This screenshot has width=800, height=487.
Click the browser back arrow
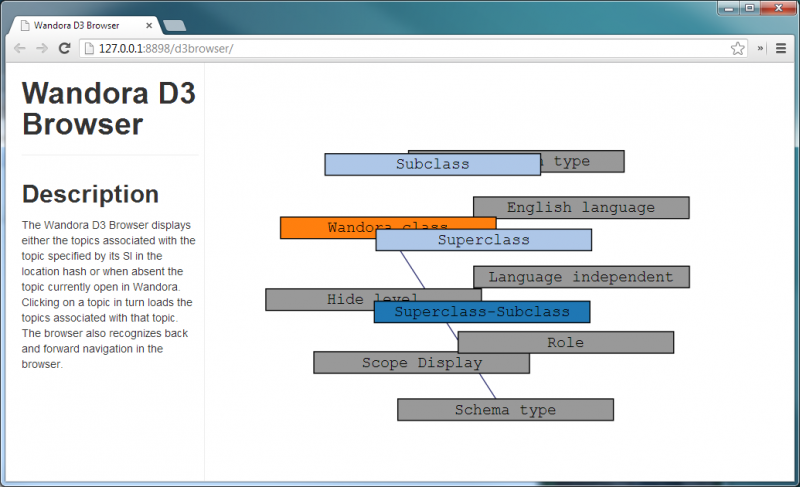point(19,48)
